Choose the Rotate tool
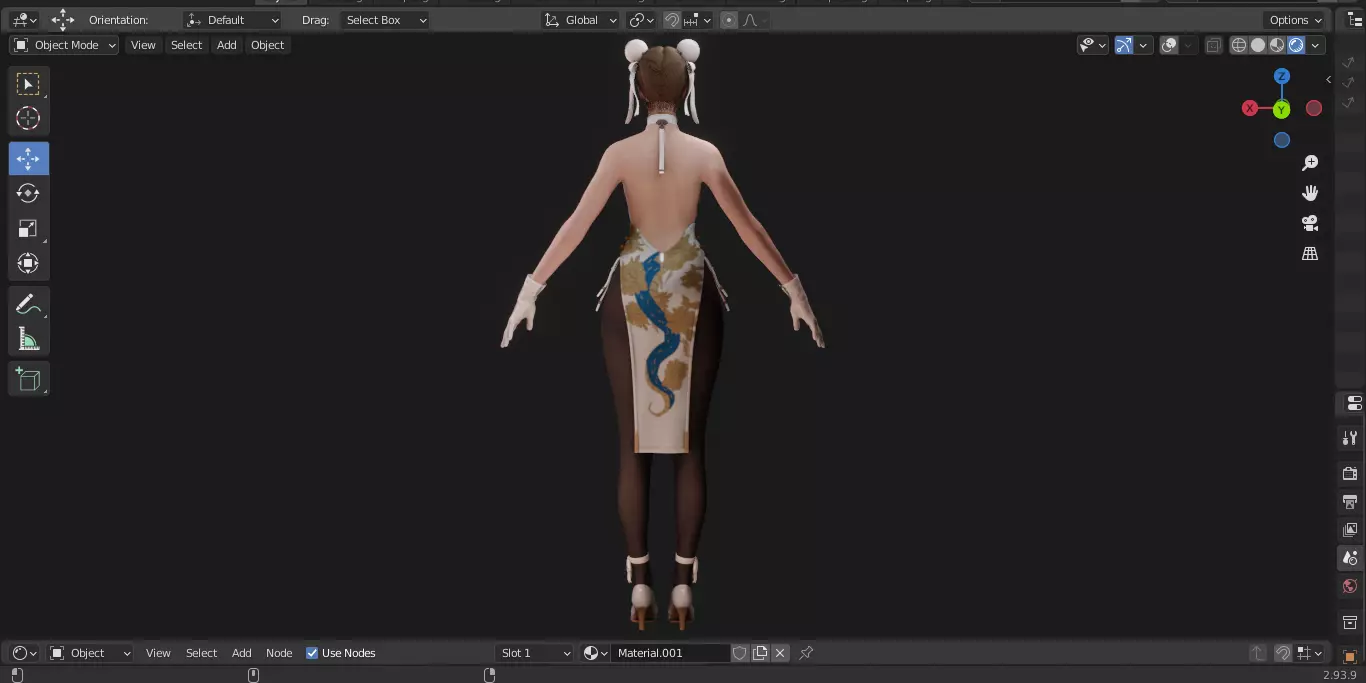 click(x=28, y=193)
